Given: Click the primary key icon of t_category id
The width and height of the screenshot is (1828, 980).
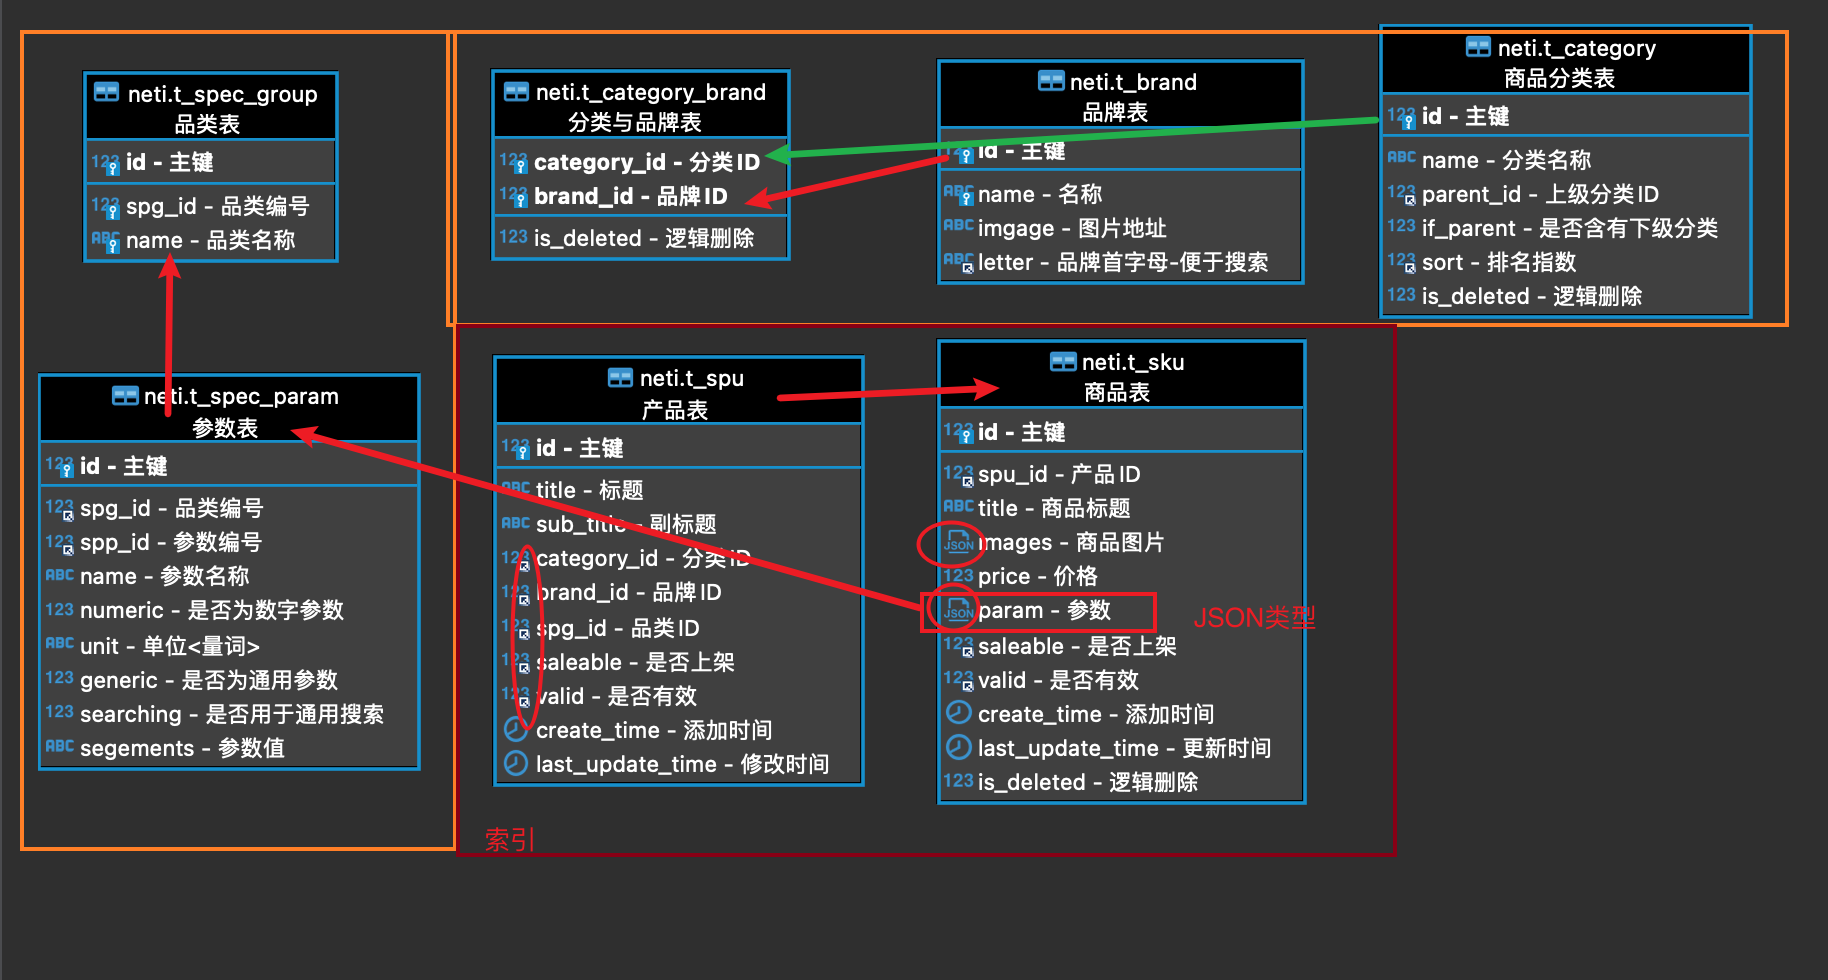Looking at the screenshot, I should 1401,116.
